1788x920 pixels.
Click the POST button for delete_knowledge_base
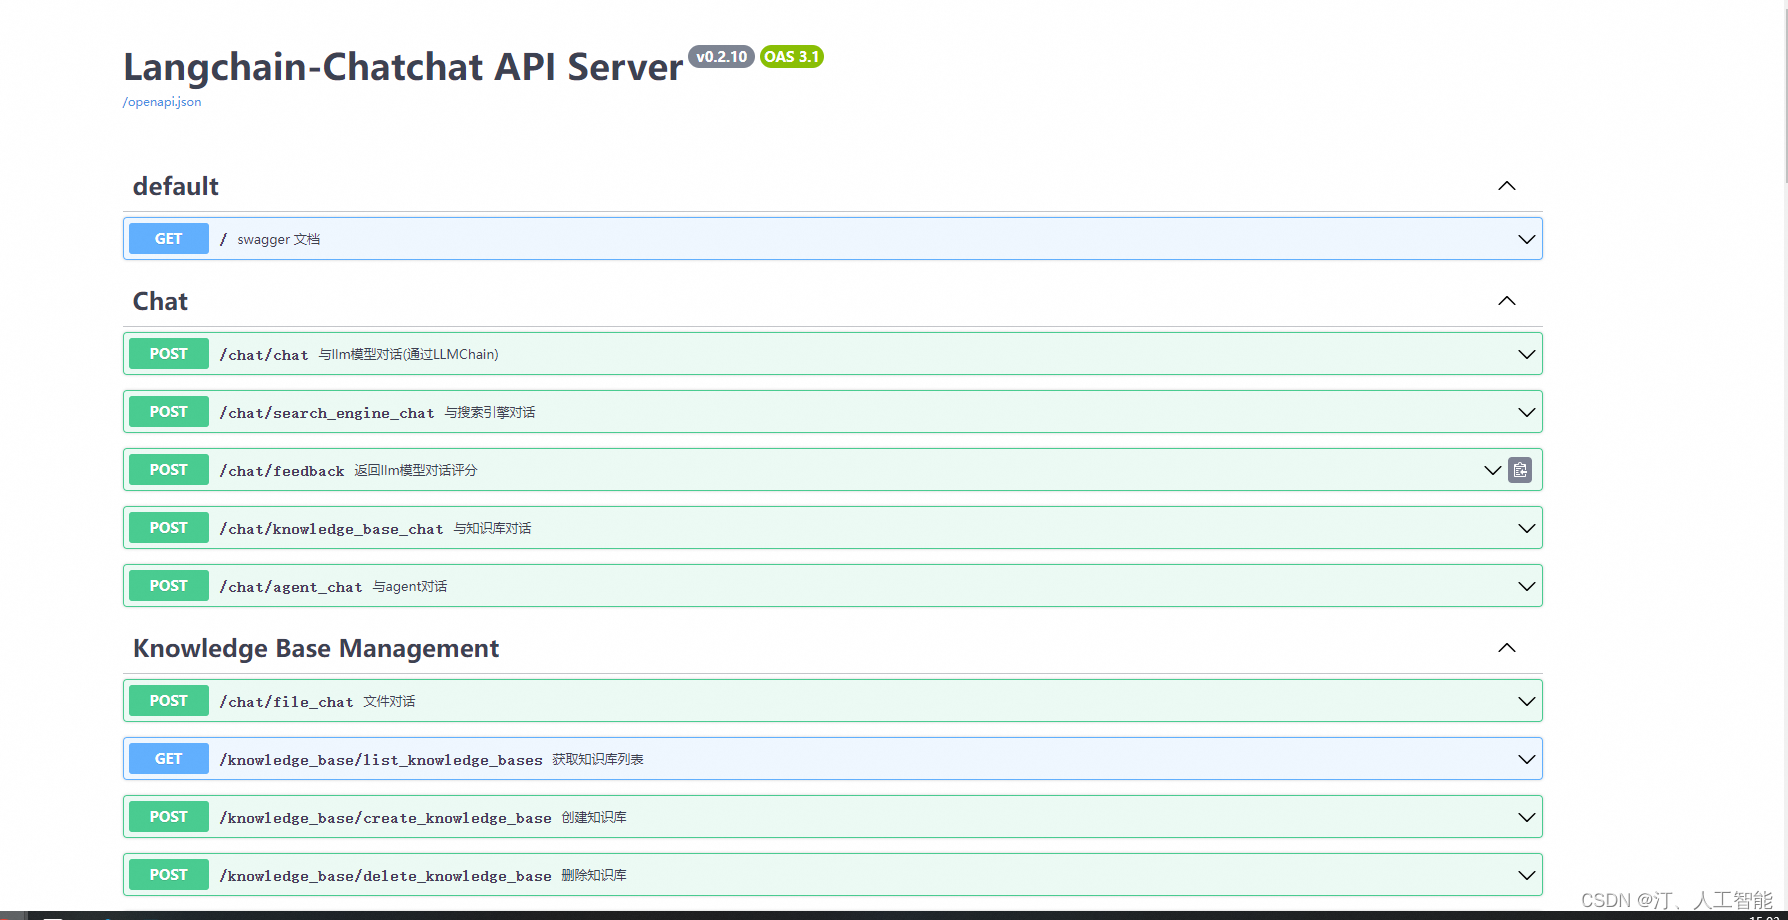click(169, 875)
